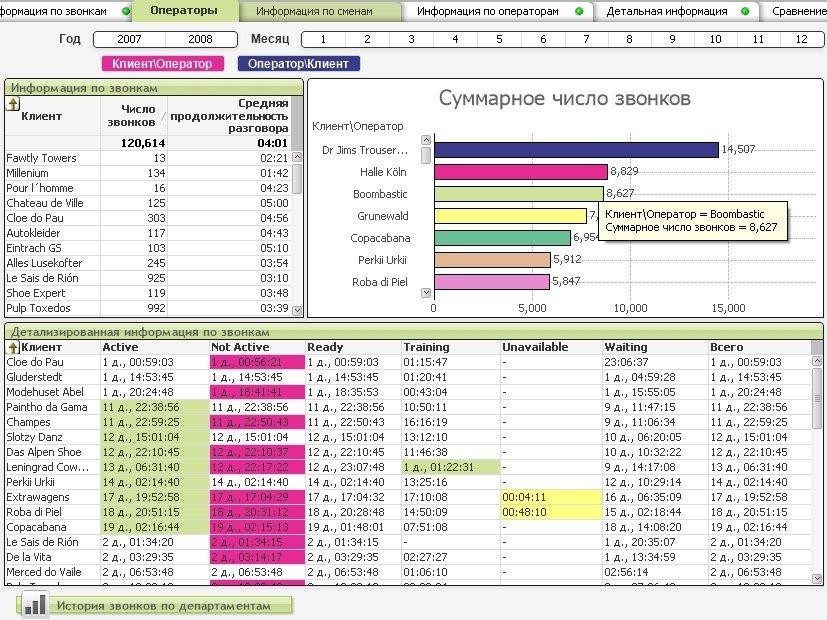
Task: Click the dark blue Dr Jims Trouser bar
Action: 575,150
